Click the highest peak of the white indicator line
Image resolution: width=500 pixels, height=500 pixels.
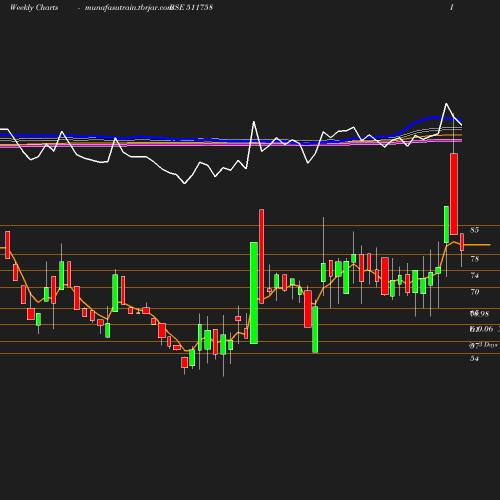coord(446,104)
